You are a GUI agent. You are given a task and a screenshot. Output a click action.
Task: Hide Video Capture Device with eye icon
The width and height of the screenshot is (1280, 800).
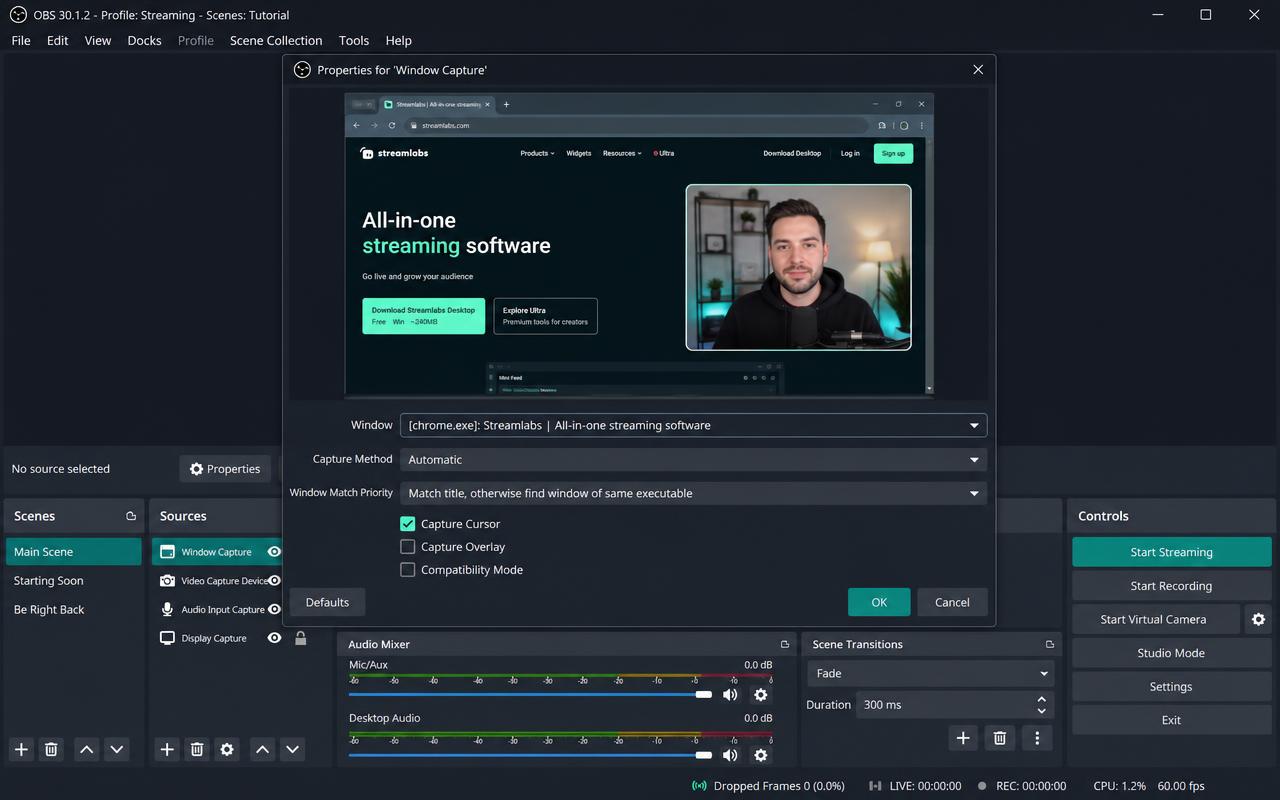[274, 581]
